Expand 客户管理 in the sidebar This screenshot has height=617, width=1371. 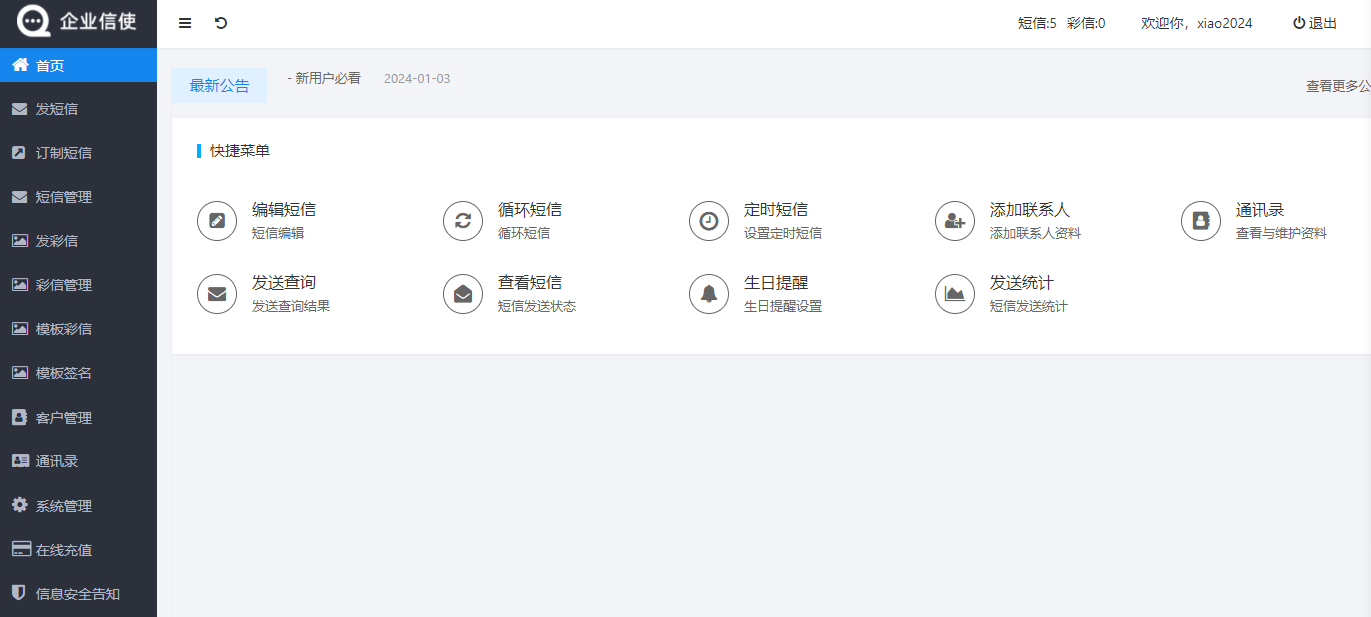(x=64, y=418)
